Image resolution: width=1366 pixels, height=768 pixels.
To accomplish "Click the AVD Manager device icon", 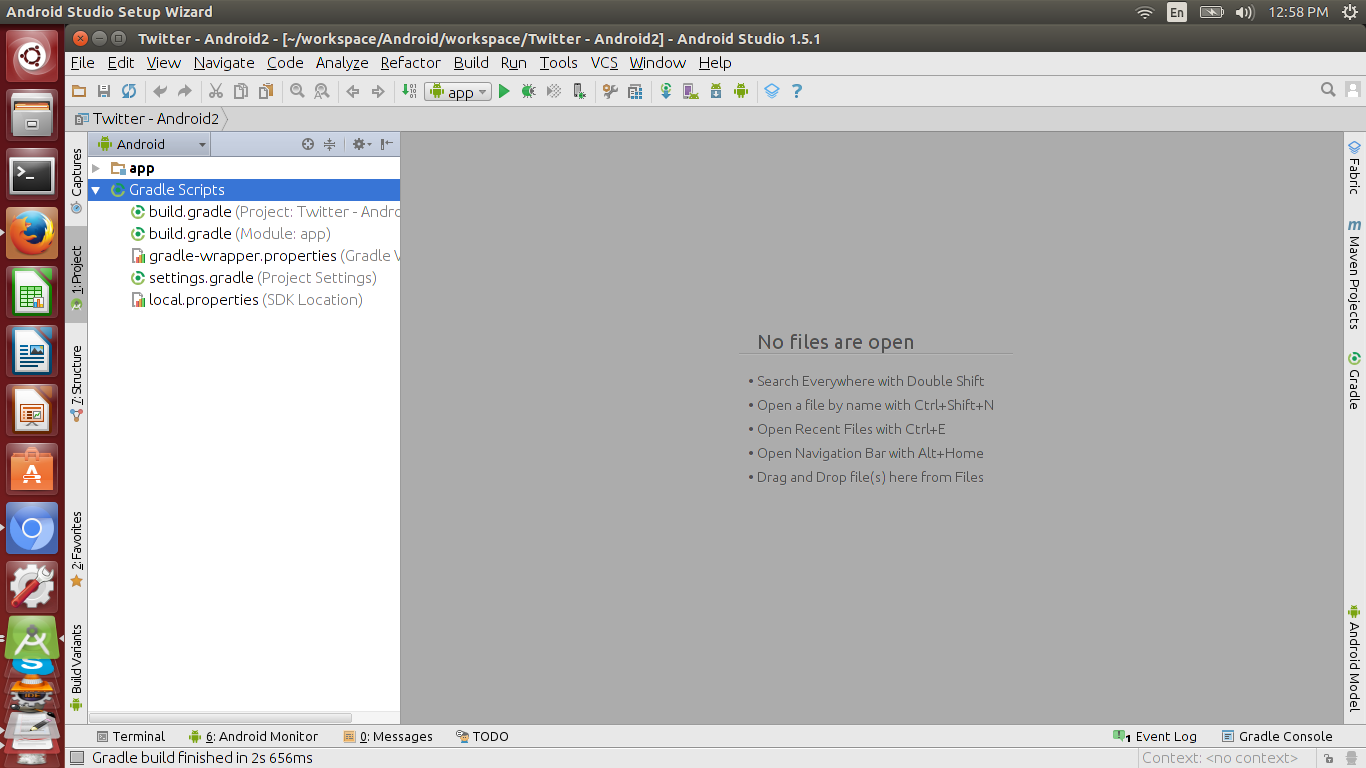I will [691, 91].
